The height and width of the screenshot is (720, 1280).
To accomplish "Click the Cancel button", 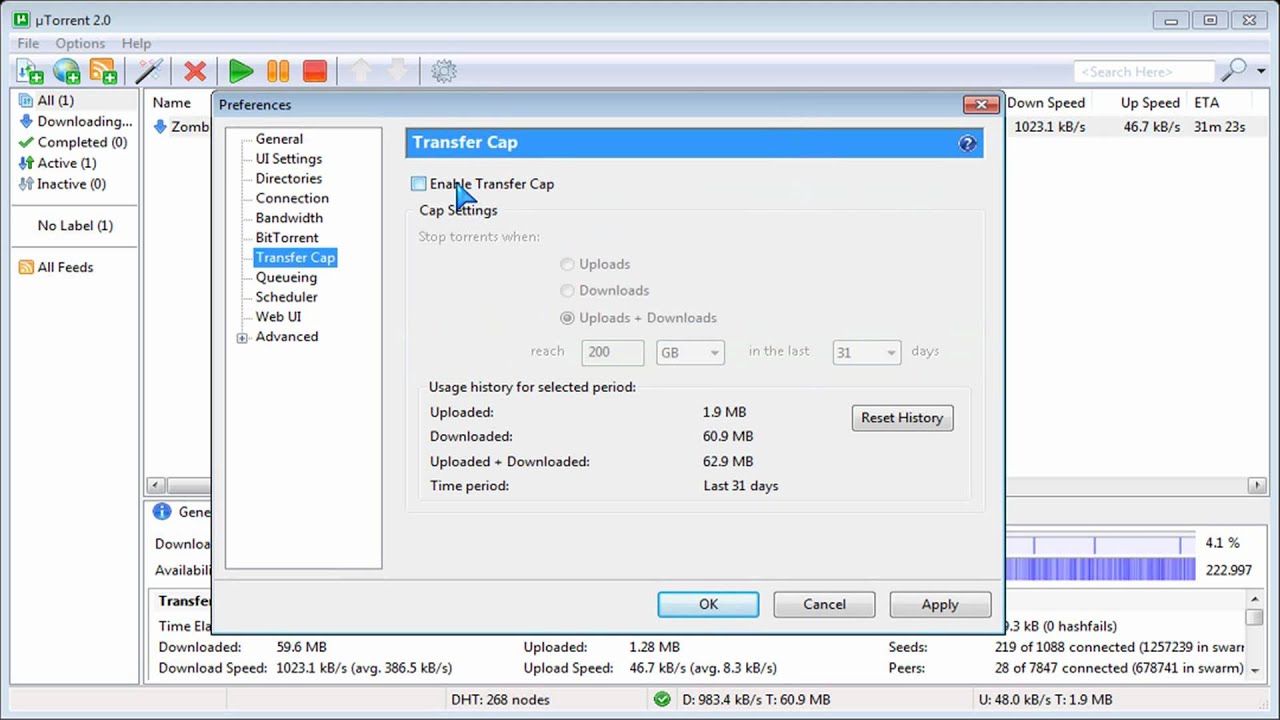I will [824, 604].
